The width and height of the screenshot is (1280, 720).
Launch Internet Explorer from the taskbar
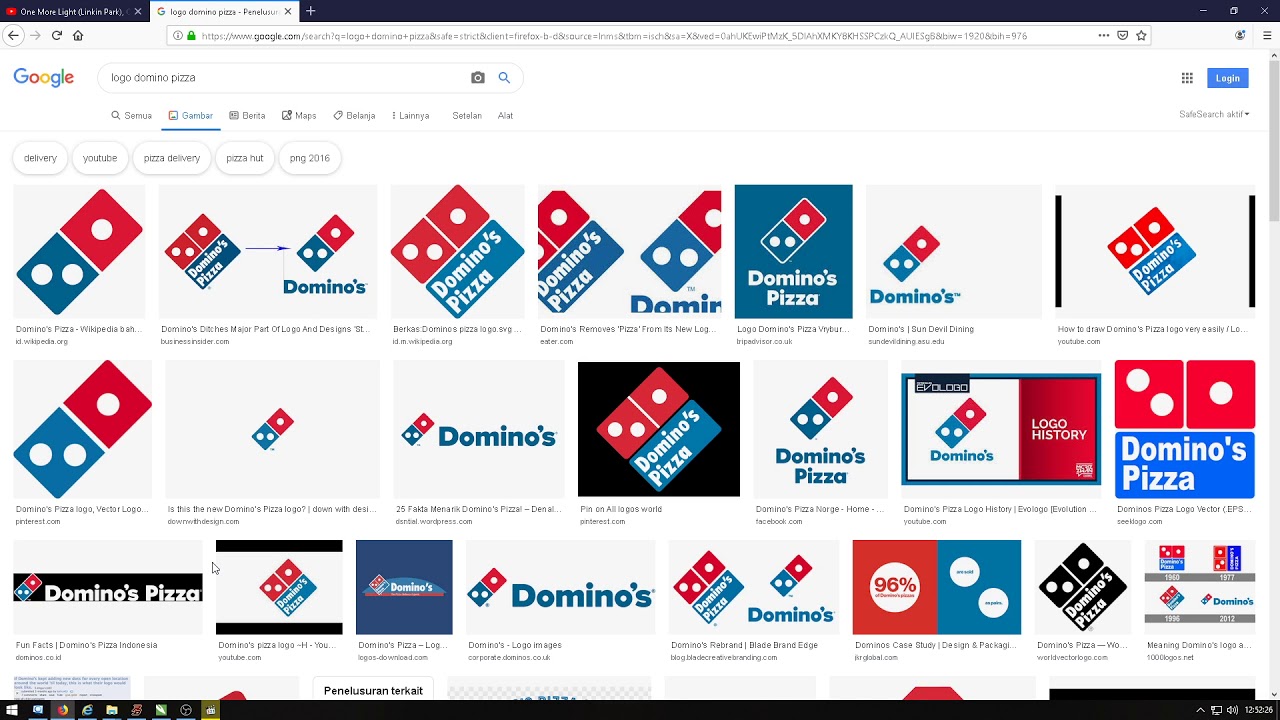pos(87,710)
